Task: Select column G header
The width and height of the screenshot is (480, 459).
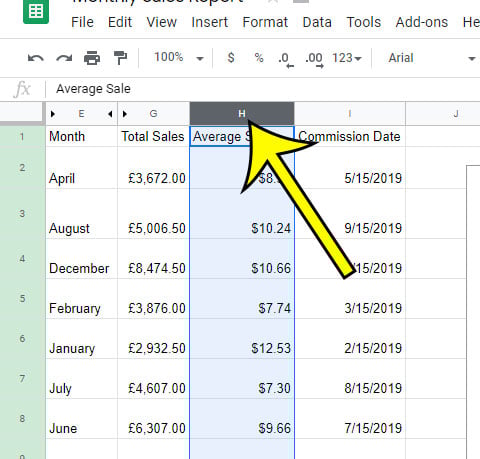Action: [153, 114]
